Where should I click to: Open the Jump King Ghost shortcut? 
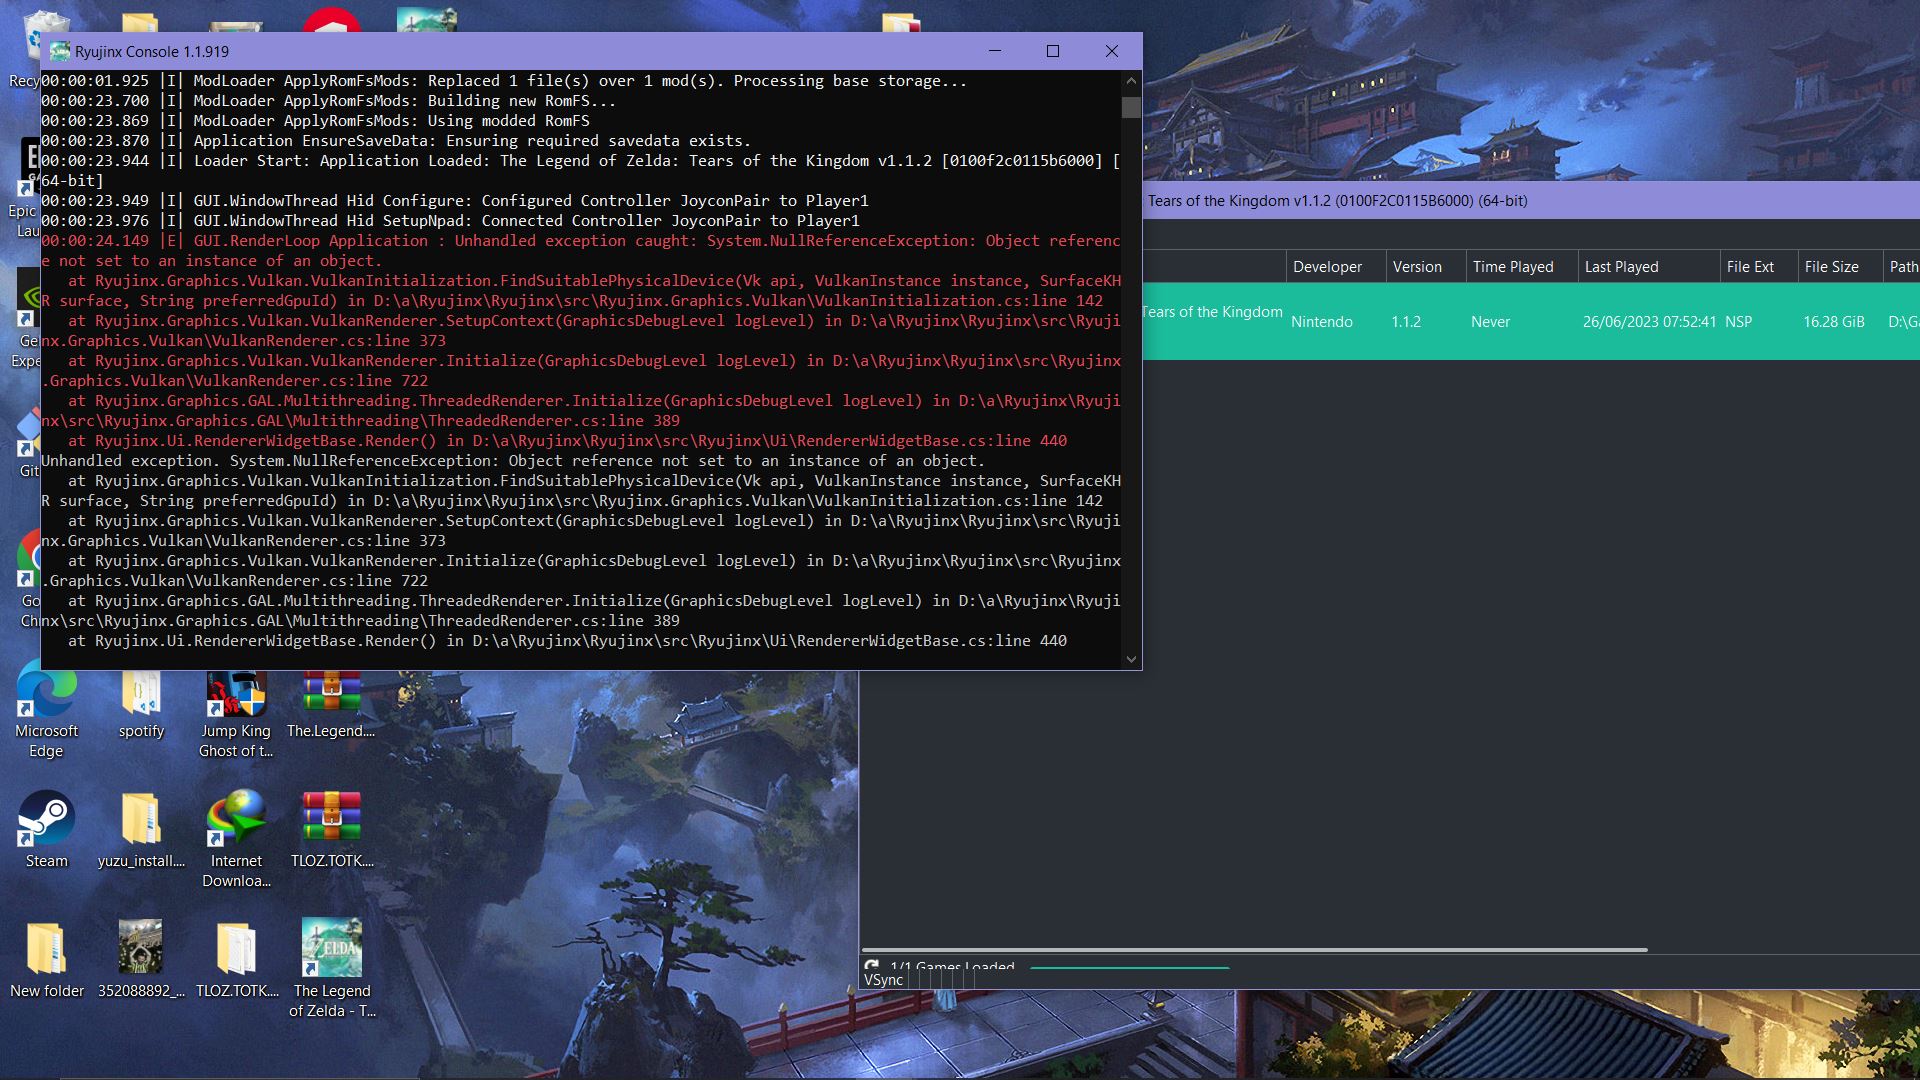point(236,694)
